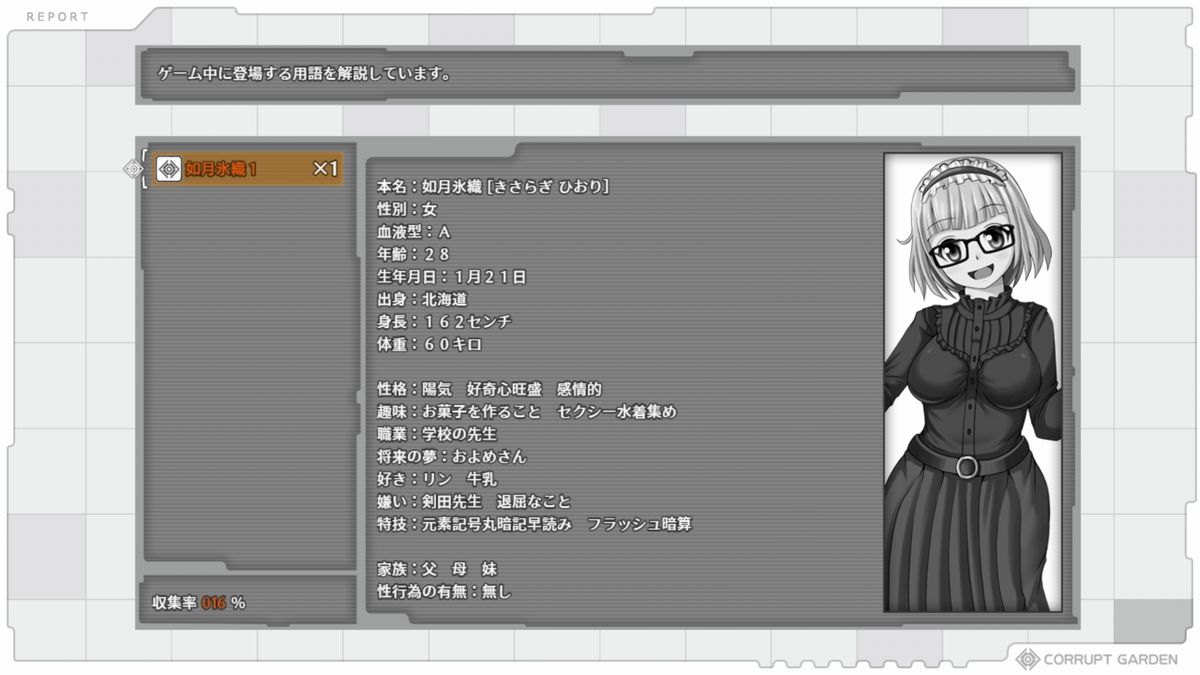Click the 生年月日:1月21日 line

click(x=451, y=277)
